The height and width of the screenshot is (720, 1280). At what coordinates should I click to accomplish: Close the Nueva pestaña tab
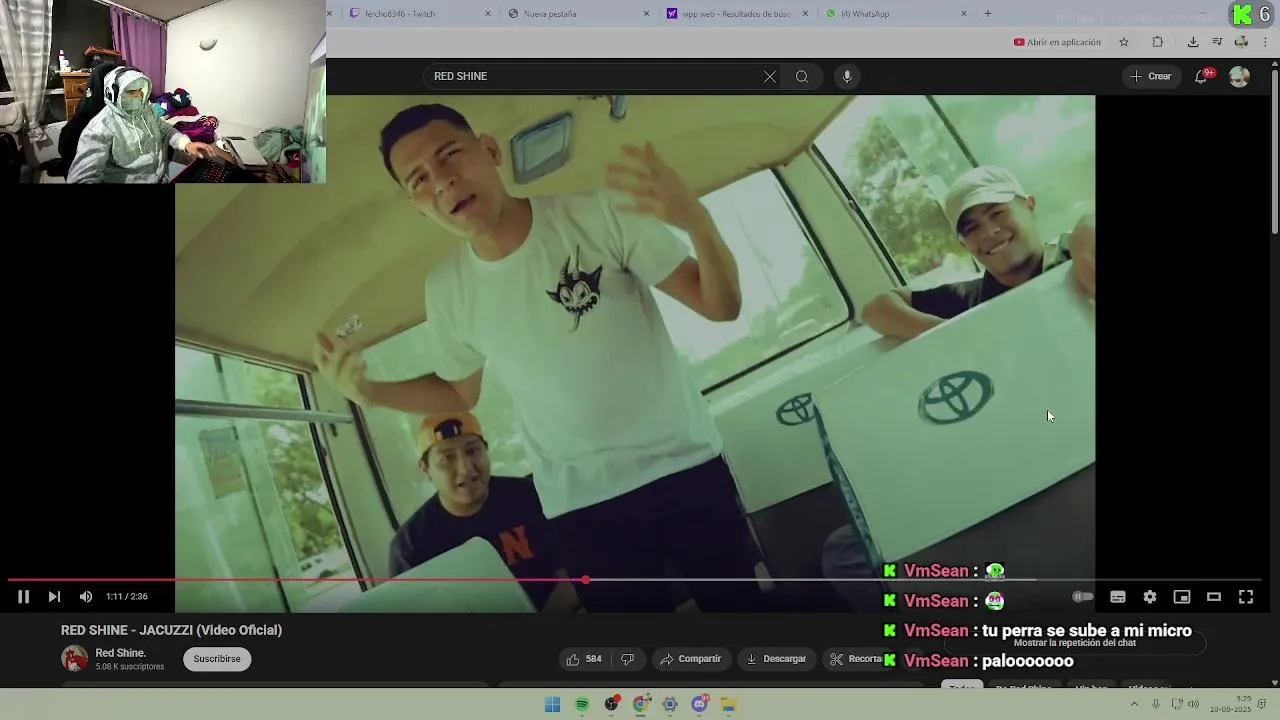(646, 14)
